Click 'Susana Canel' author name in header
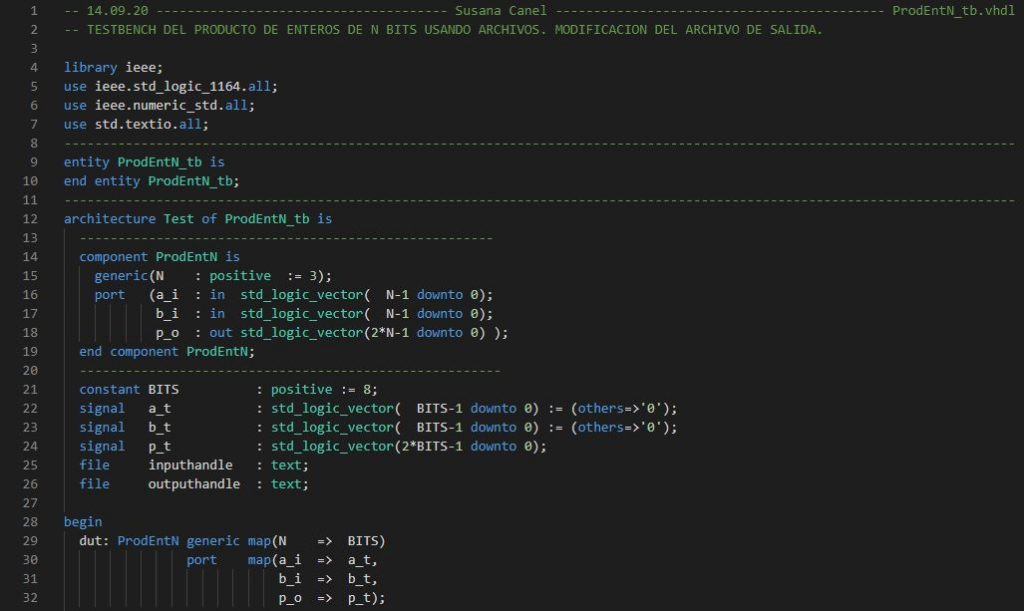This screenshot has height=611, width=1024. [x=500, y=11]
